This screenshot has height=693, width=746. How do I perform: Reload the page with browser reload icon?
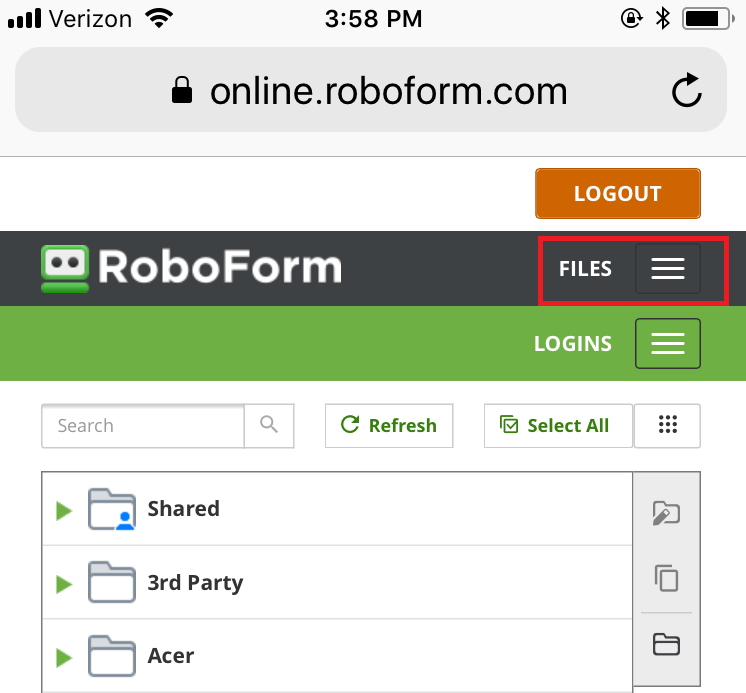point(687,90)
